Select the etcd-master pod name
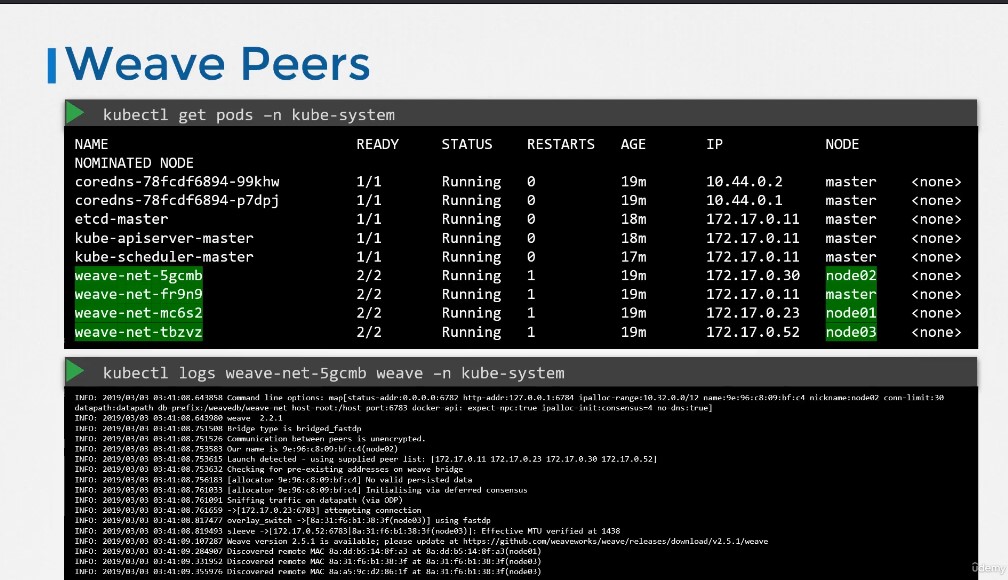Screen dimensions: 1008x580 (121, 219)
